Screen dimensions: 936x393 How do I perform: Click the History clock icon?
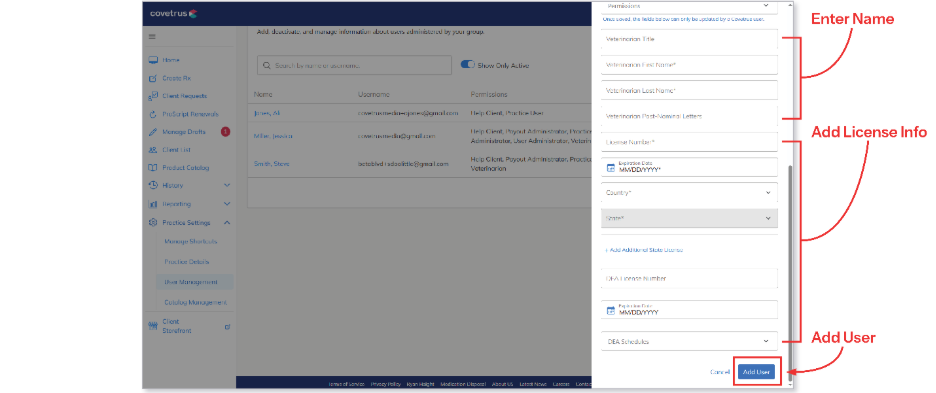click(153, 186)
